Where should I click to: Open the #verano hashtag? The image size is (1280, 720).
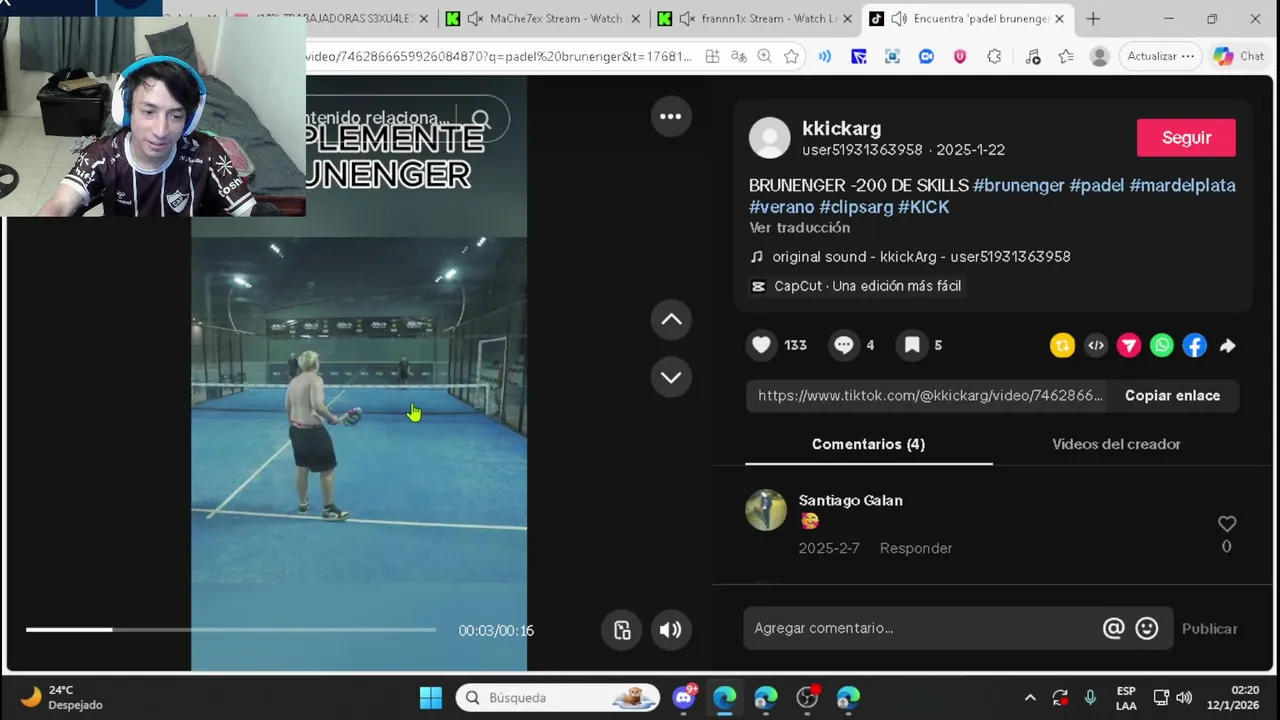(782, 207)
